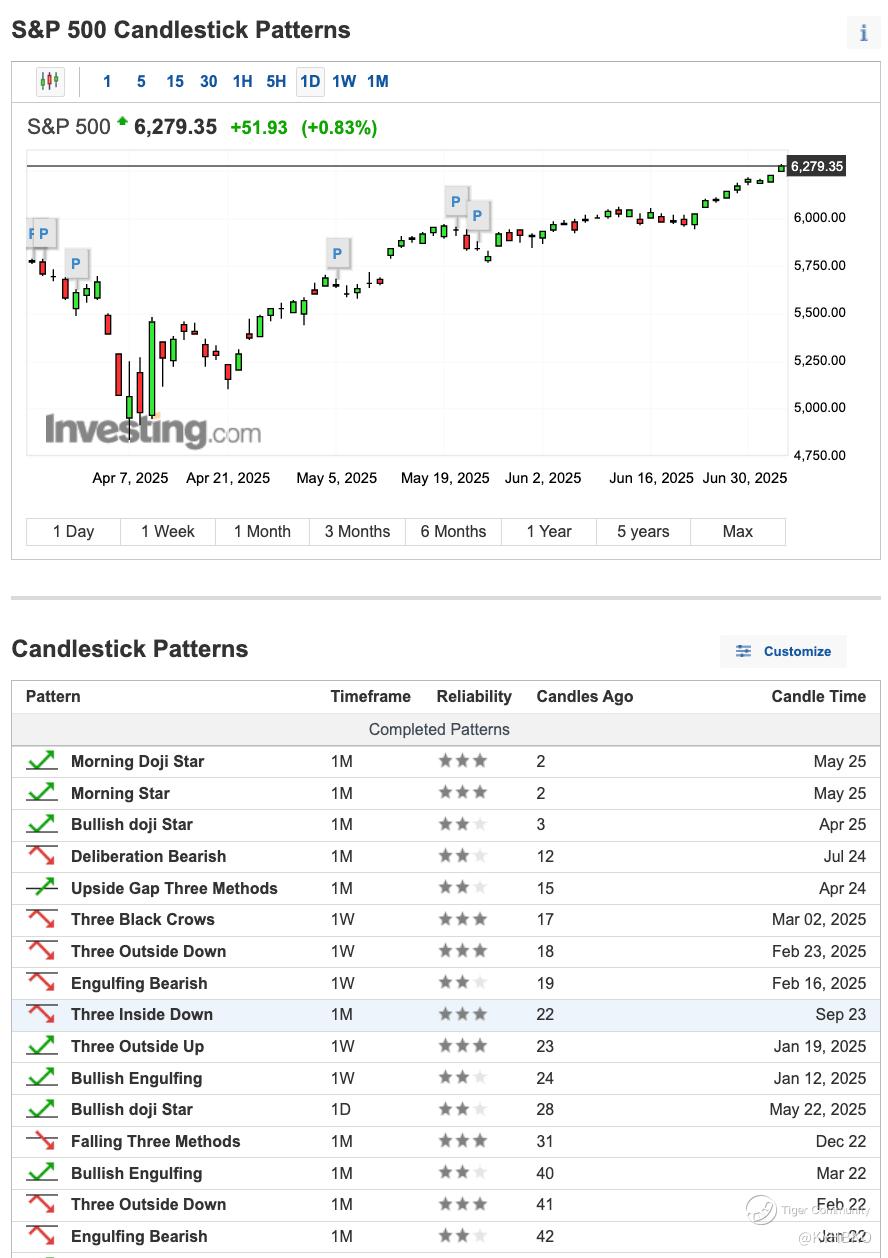
Task: Open the Upside Gap Three Methods pattern
Action: click(174, 888)
